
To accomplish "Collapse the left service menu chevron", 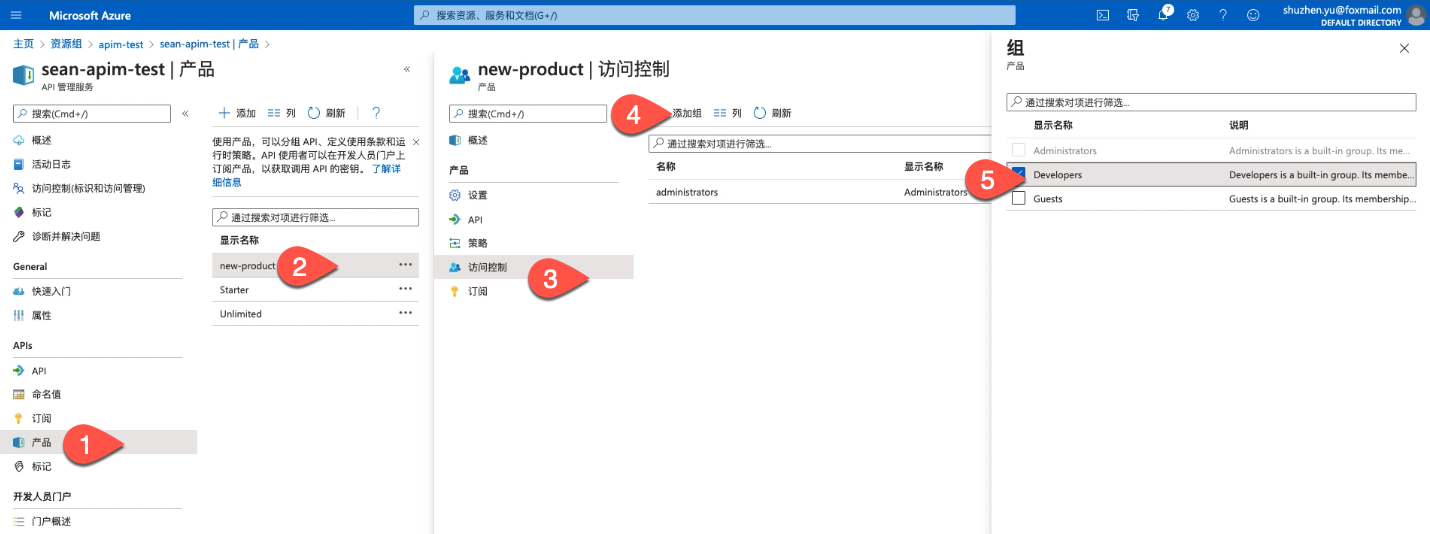I will 185,114.
